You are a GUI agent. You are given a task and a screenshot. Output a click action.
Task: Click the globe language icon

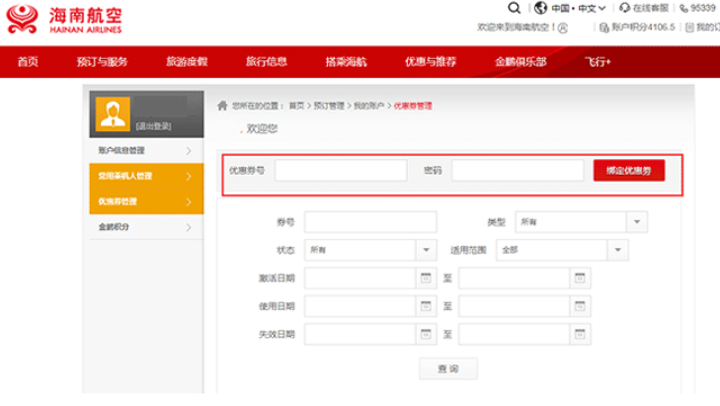tap(541, 8)
